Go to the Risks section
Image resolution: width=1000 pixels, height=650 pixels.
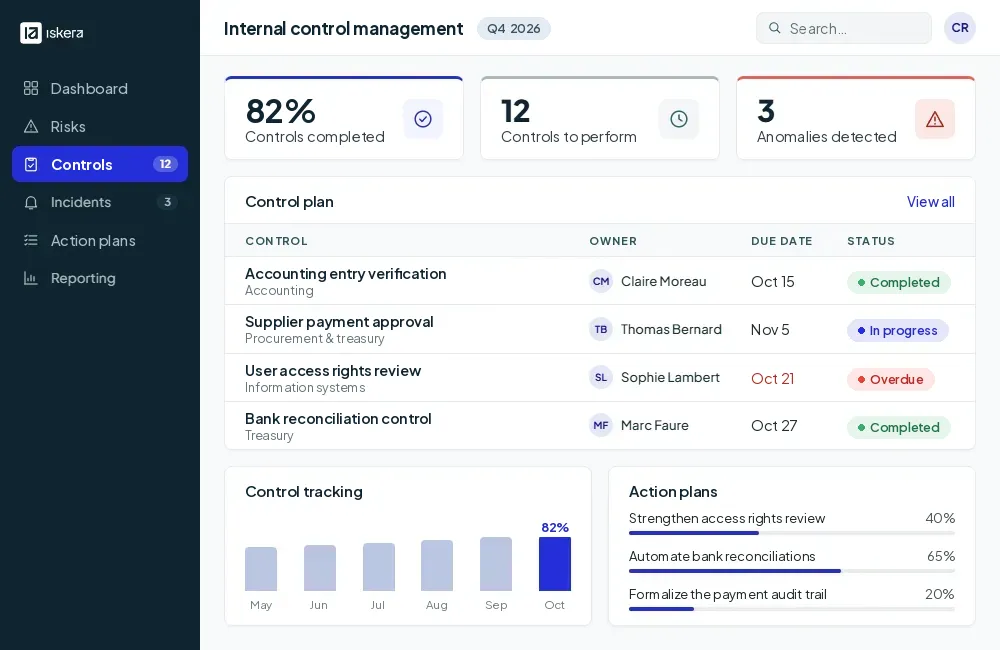pyautogui.click(x=100, y=126)
